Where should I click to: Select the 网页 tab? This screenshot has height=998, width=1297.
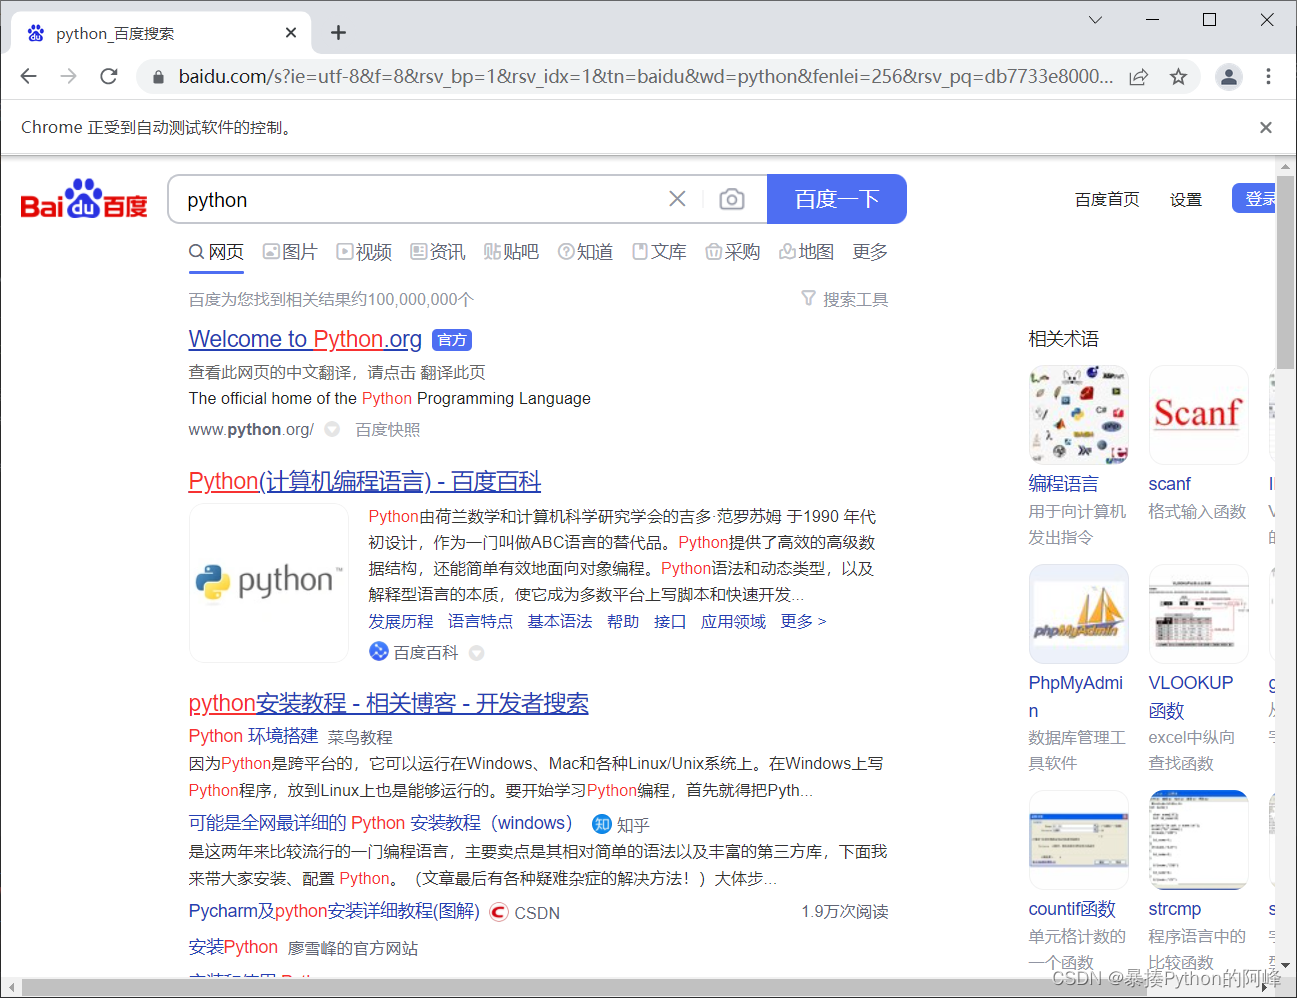[217, 252]
